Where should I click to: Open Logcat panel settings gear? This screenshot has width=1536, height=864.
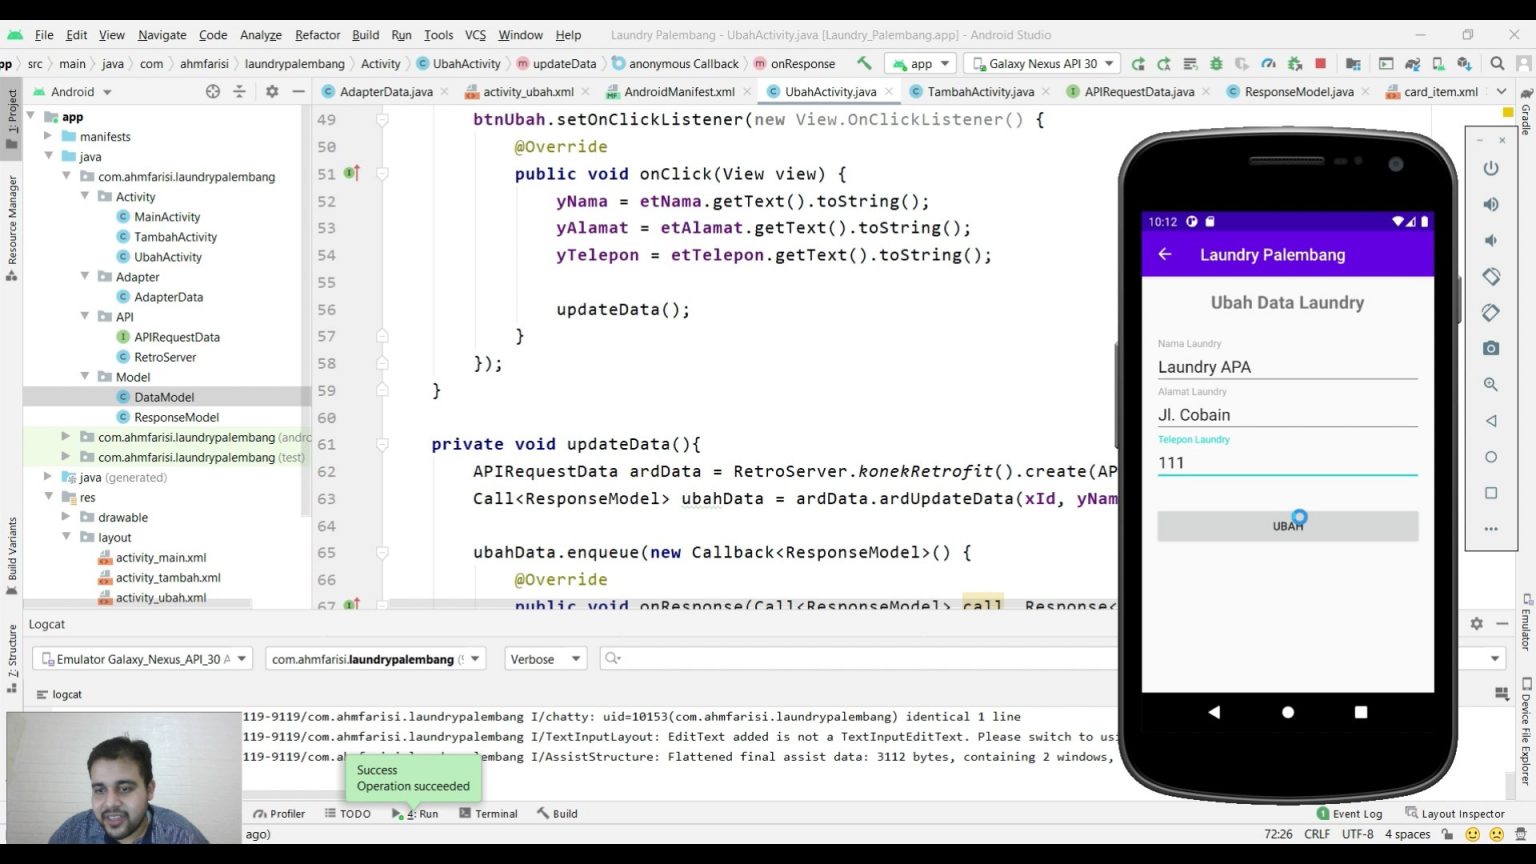1477,623
